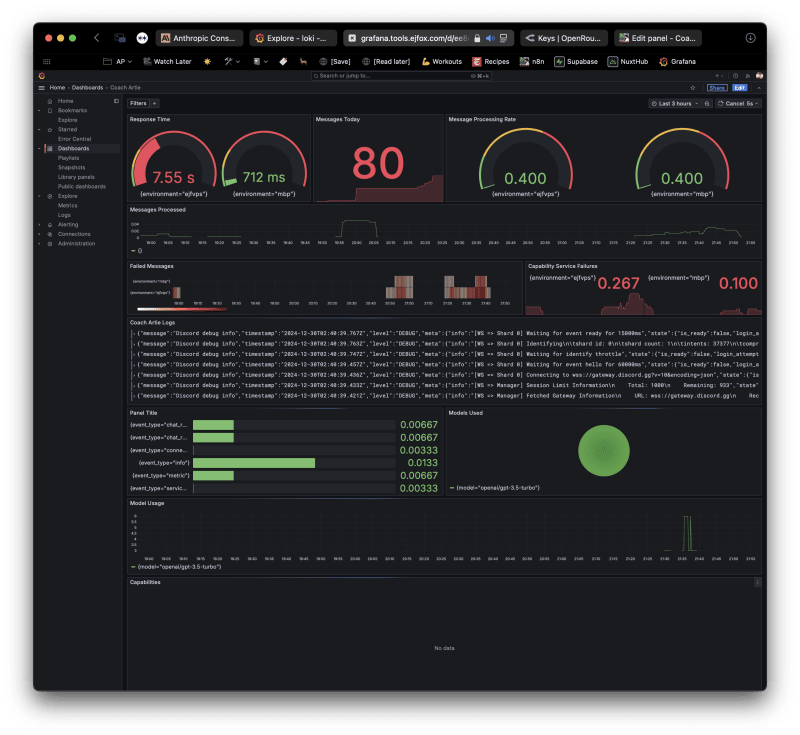Expand the Alerting sidebar section
800x735 pixels.
tap(39, 225)
